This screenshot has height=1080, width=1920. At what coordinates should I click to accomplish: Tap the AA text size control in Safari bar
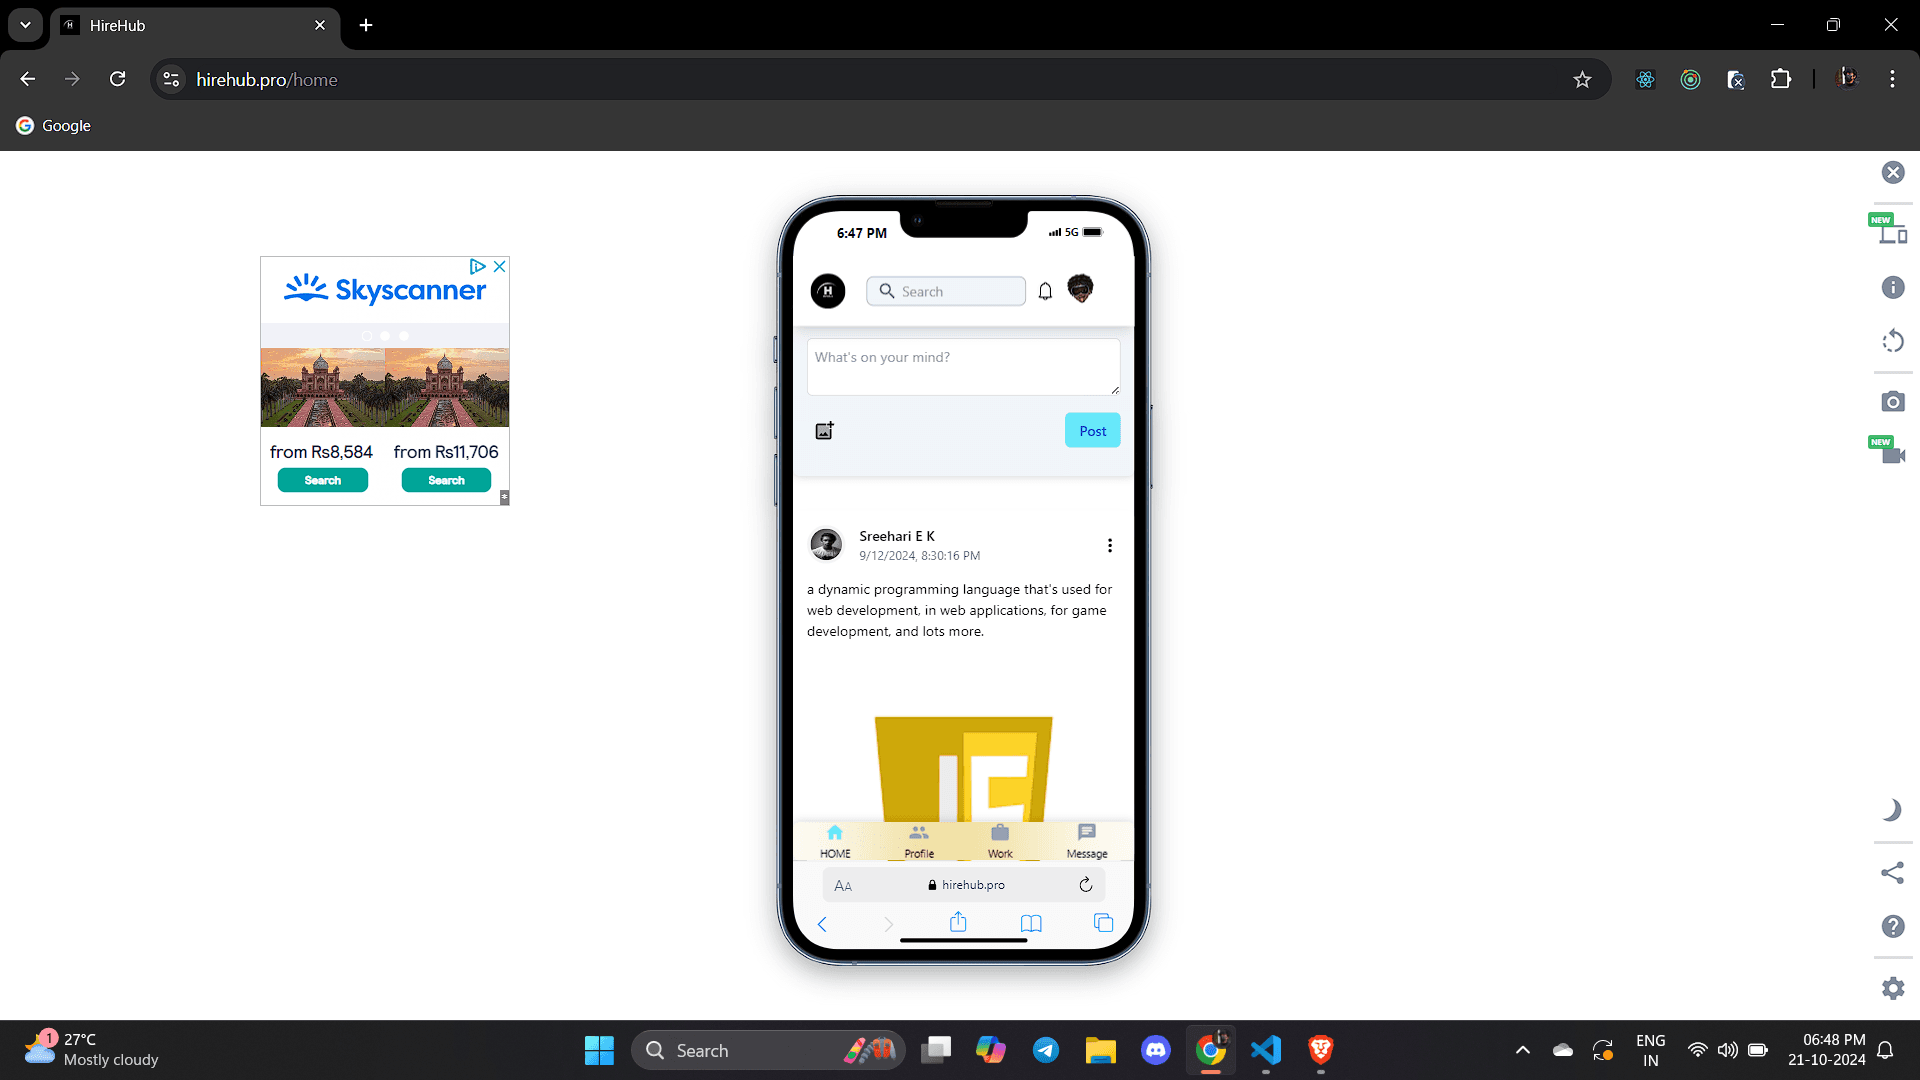coord(843,885)
